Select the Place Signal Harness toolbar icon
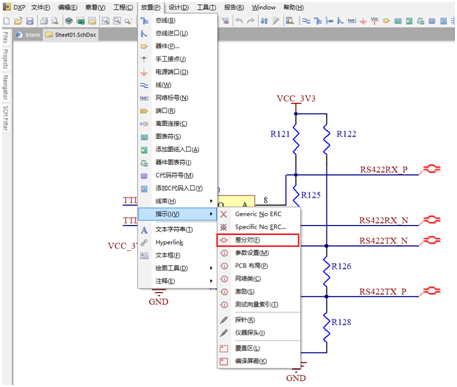This screenshot has width=457, height=387. [x=329, y=21]
